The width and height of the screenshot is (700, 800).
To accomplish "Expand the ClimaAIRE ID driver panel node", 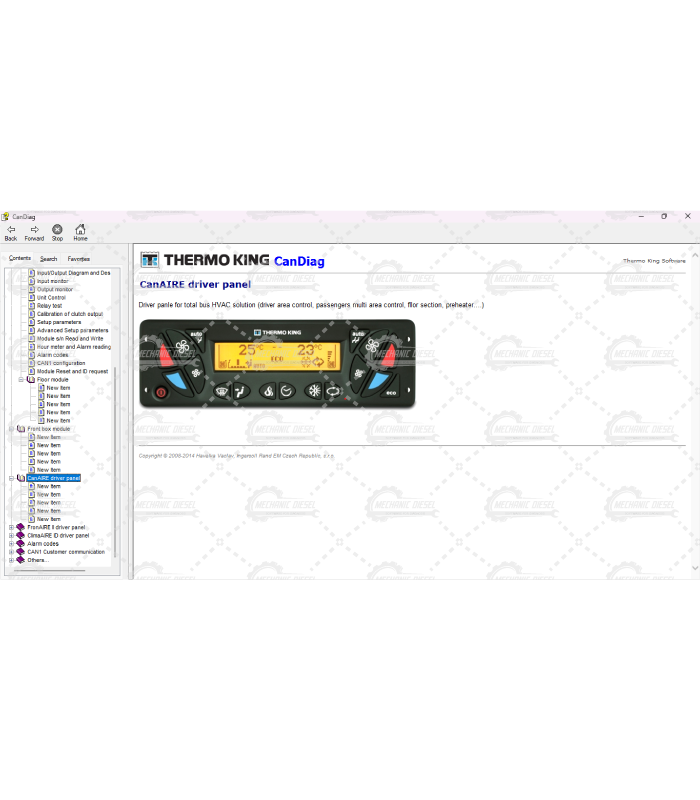I will click(x=11, y=536).
